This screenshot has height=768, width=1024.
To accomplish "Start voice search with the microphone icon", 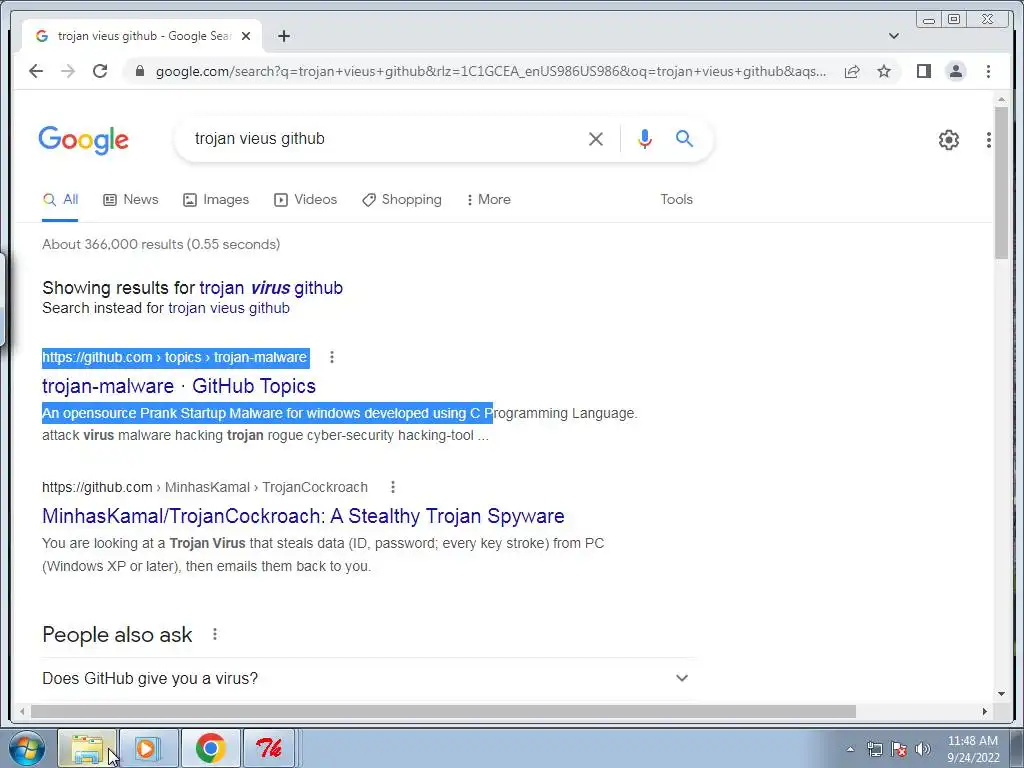I will 645,138.
